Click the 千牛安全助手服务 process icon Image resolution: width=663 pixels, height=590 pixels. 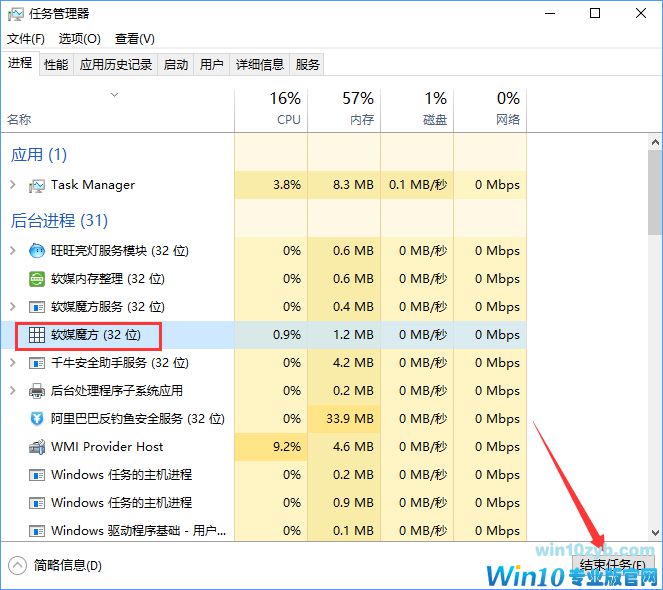tap(37, 363)
